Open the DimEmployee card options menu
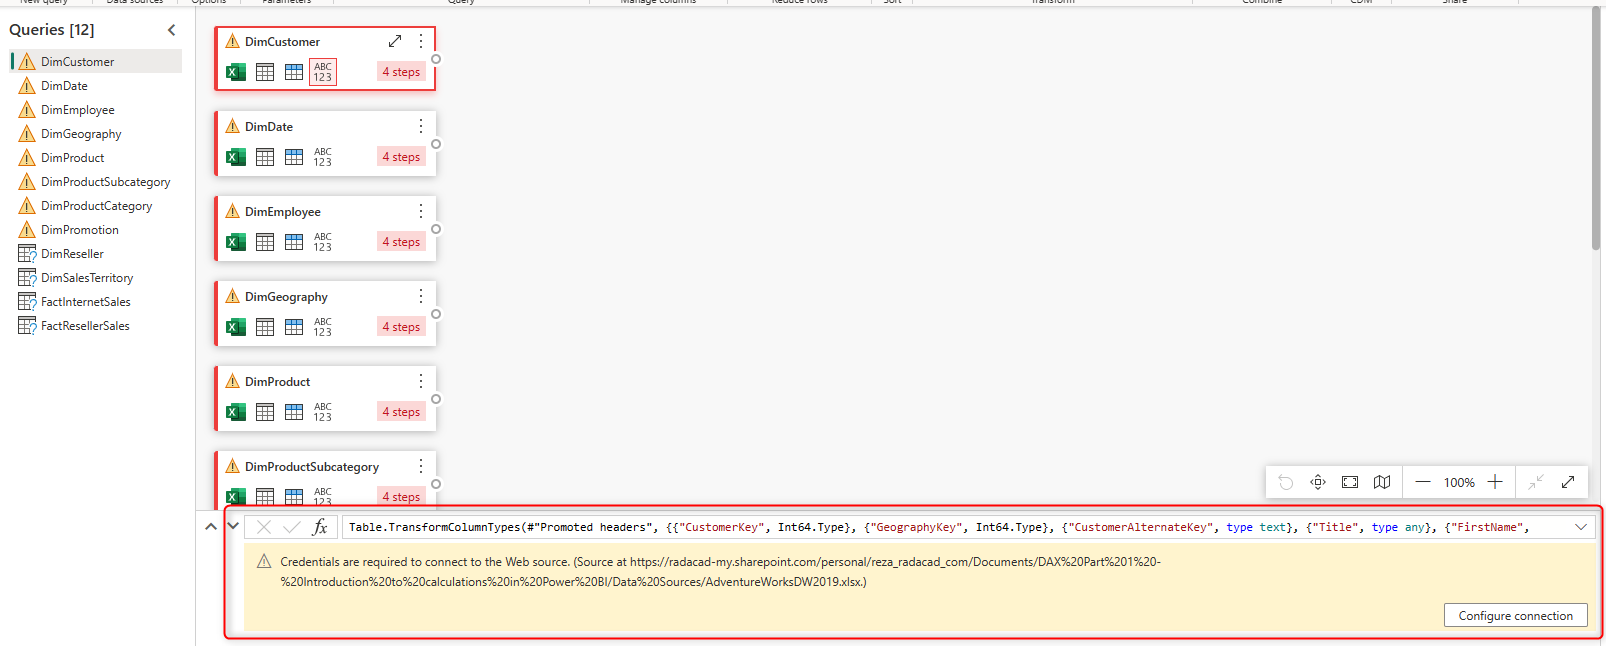 (421, 211)
